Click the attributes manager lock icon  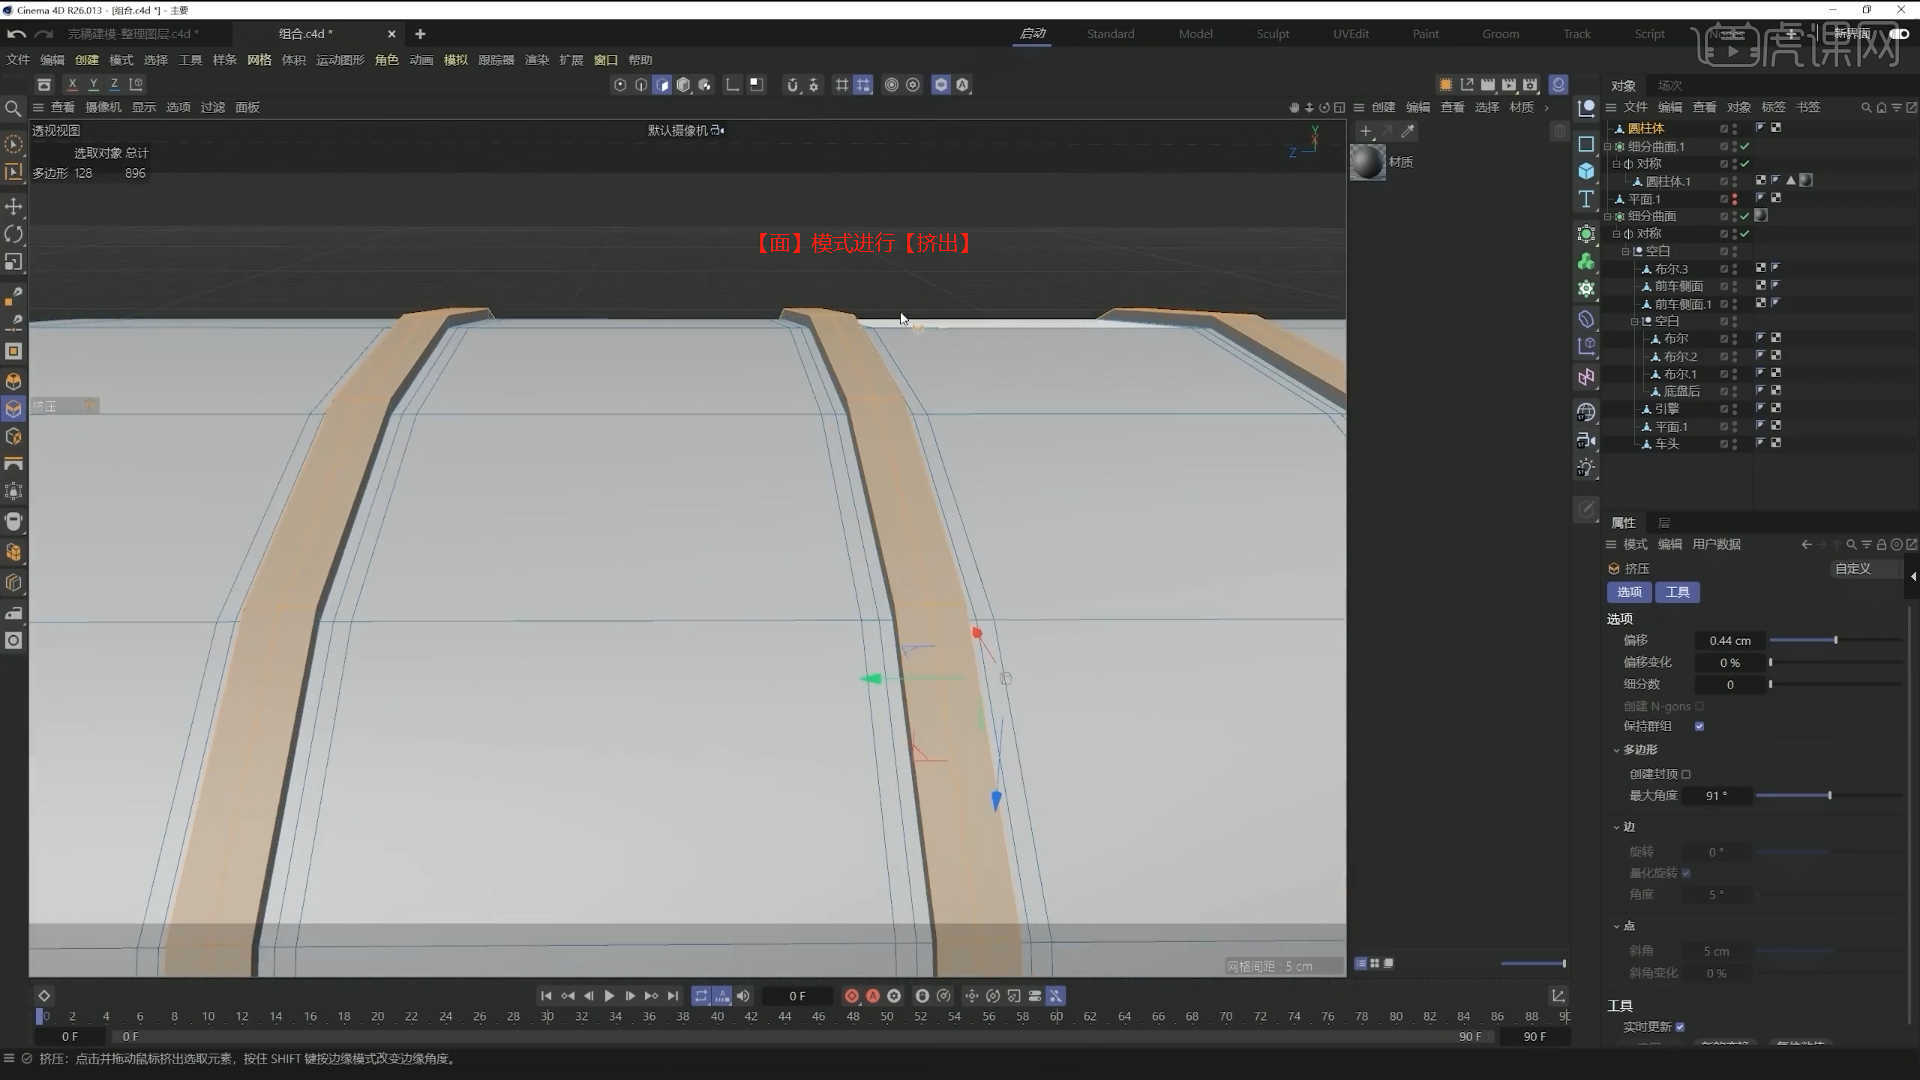coord(1881,545)
